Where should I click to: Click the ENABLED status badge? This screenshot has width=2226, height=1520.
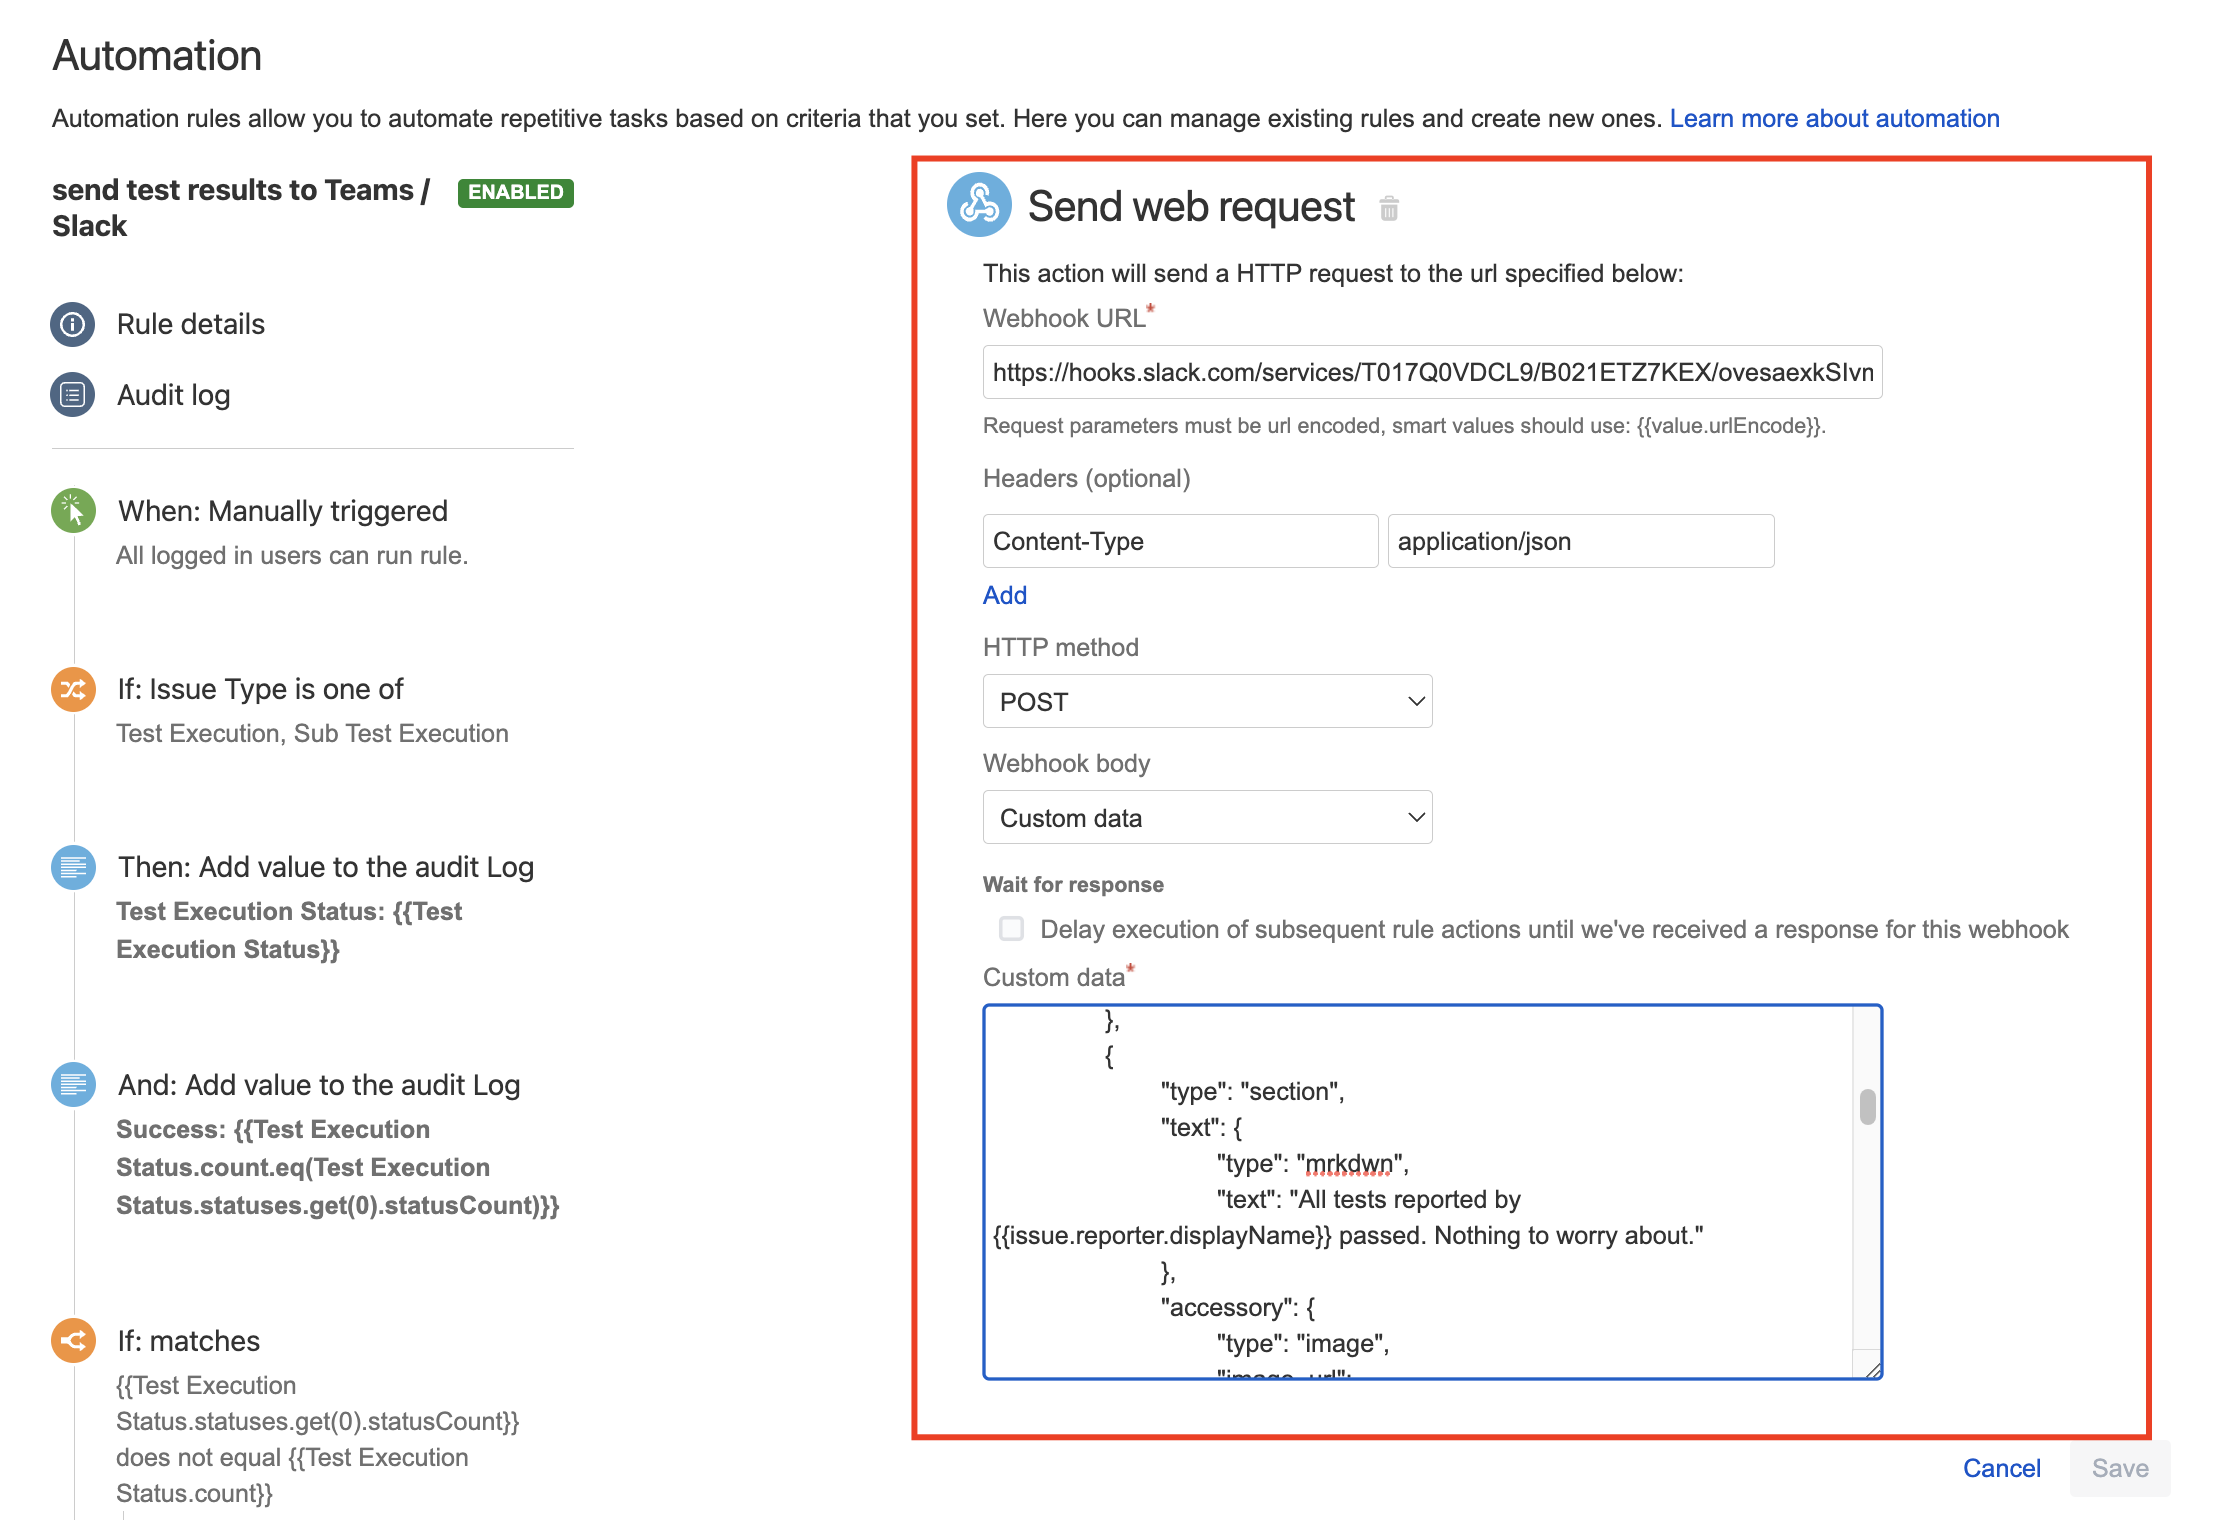516,192
